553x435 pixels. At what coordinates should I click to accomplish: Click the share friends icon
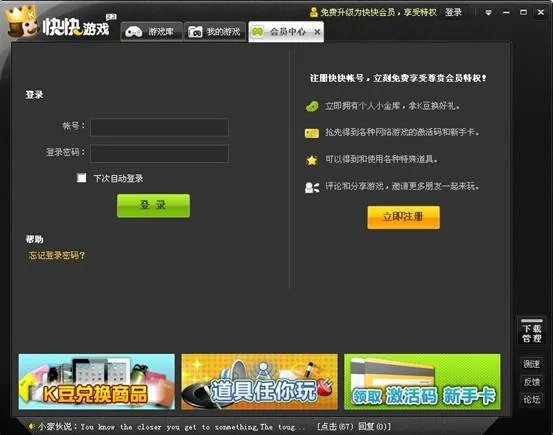[312, 187]
